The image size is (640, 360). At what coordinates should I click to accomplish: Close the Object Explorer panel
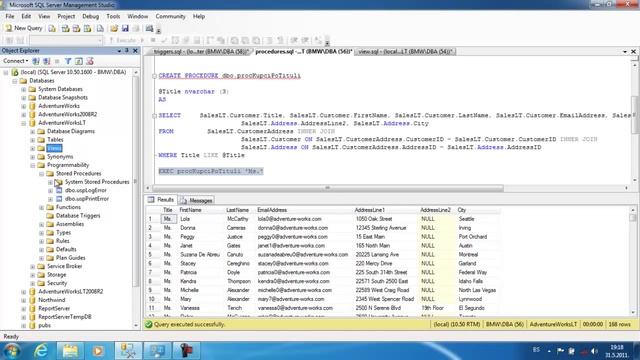pyautogui.click(x=135, y=51)
